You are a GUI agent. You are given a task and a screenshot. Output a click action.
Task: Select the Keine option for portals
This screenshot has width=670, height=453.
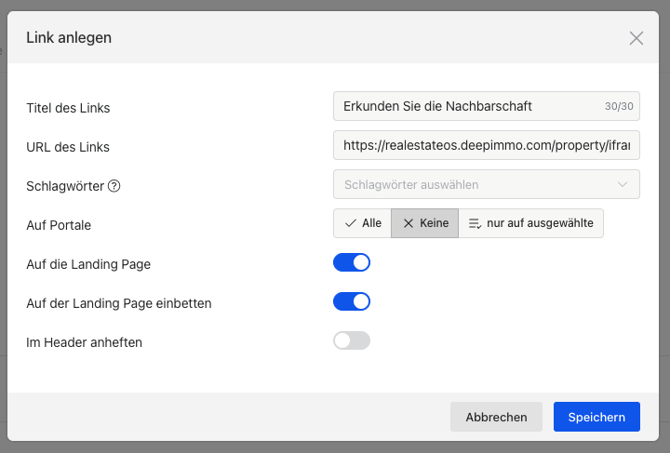pos(425,223)
